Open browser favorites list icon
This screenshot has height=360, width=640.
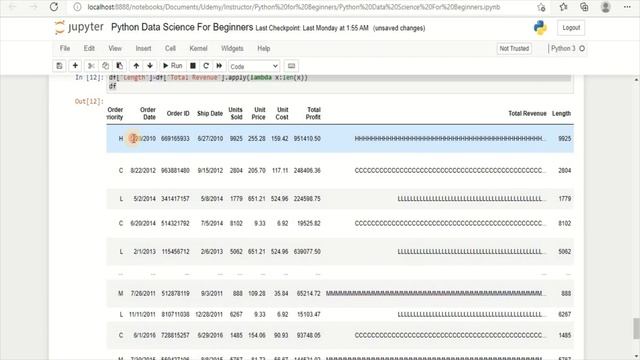[563, 7]
